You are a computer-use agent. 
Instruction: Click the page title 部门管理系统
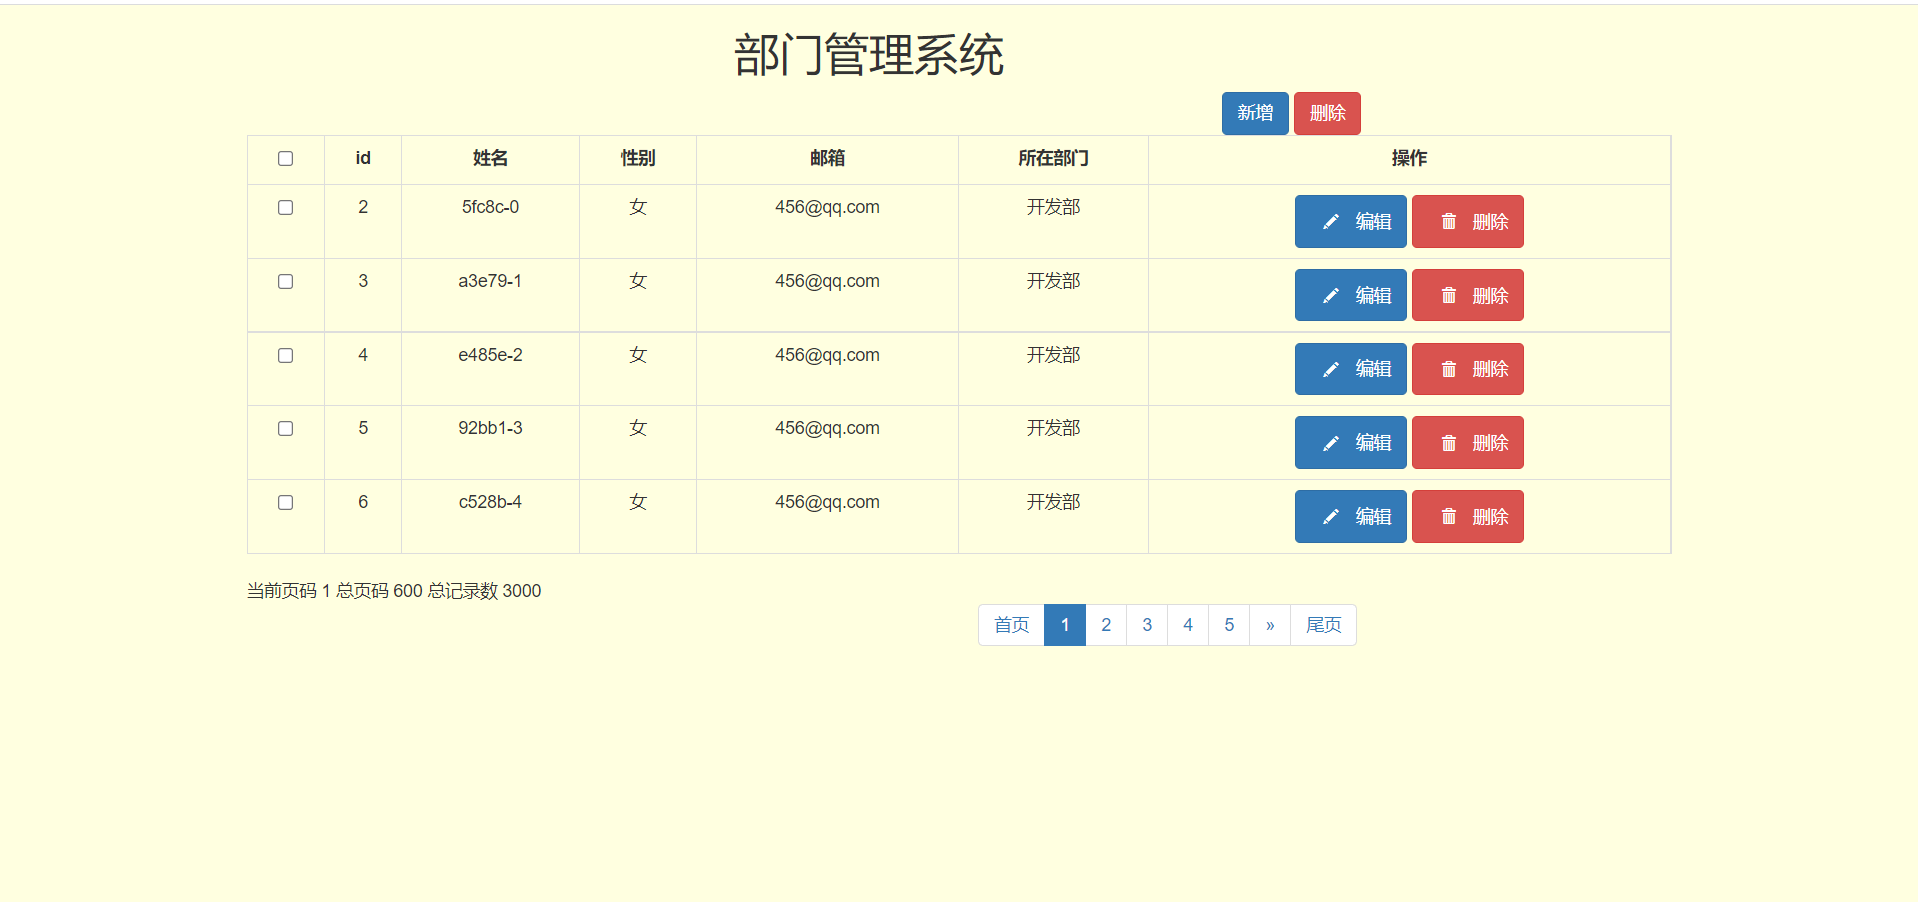(869, 55)
